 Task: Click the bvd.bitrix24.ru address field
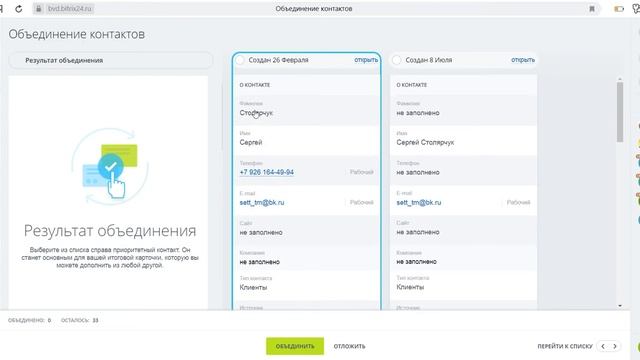click(x=70, y=9)
